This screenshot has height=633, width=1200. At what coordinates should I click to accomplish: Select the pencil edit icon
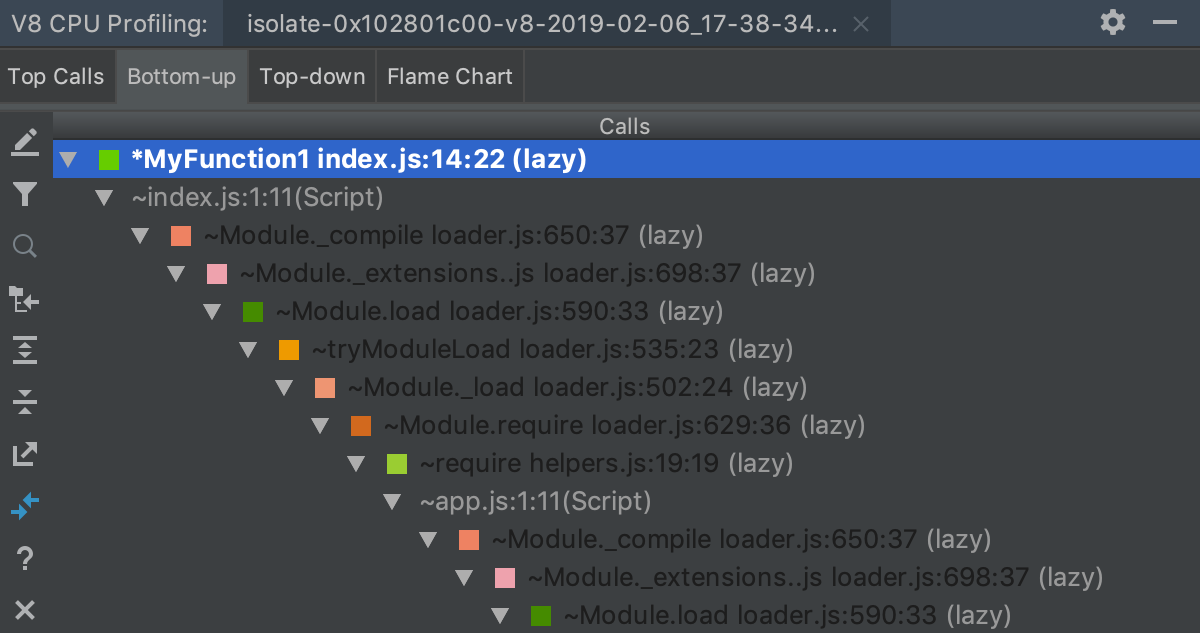pyautogui.click(x=25, y=142)
